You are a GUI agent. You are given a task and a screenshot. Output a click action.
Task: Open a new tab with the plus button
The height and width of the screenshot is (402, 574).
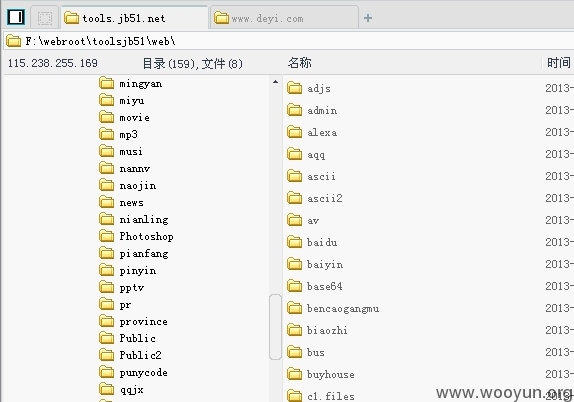[x=368, y=18]
